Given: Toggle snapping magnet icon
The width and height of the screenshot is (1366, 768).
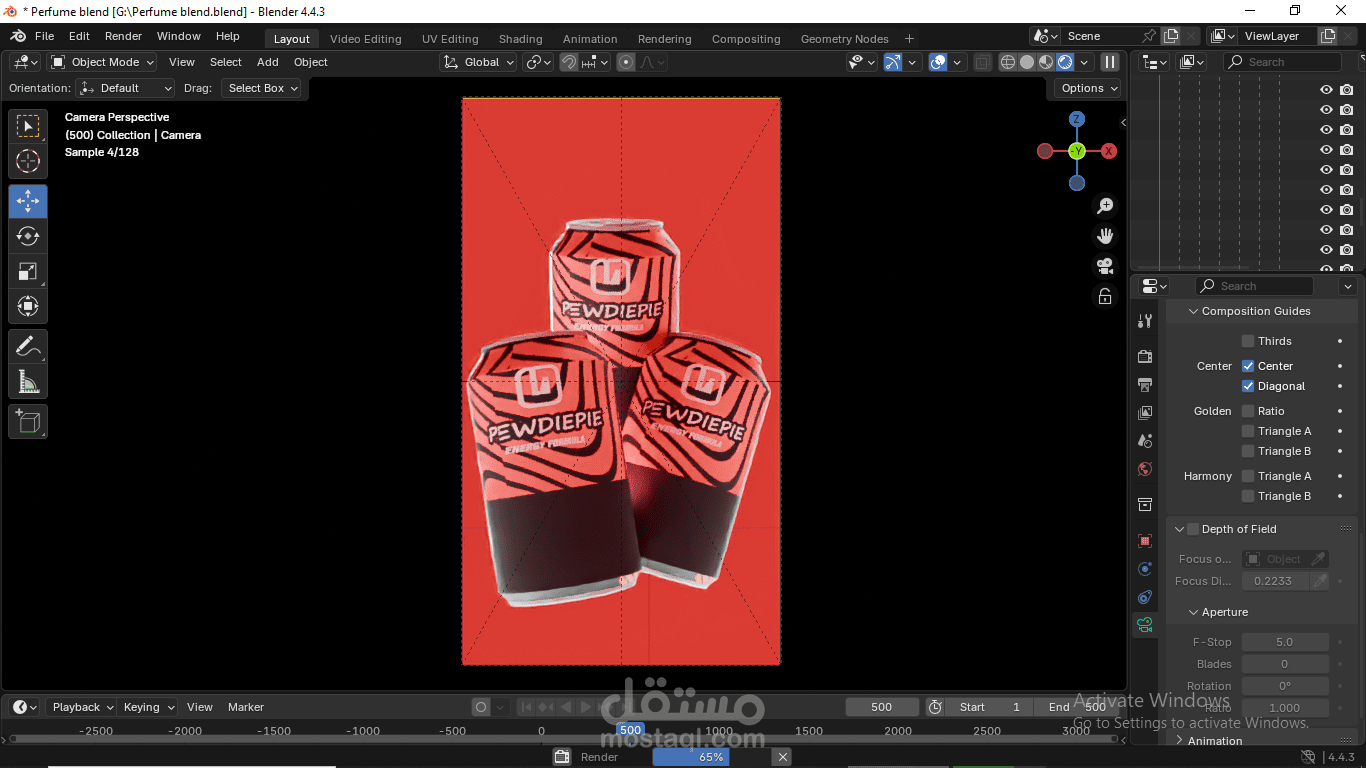Looking at the screenshot, I should (569, 62).
